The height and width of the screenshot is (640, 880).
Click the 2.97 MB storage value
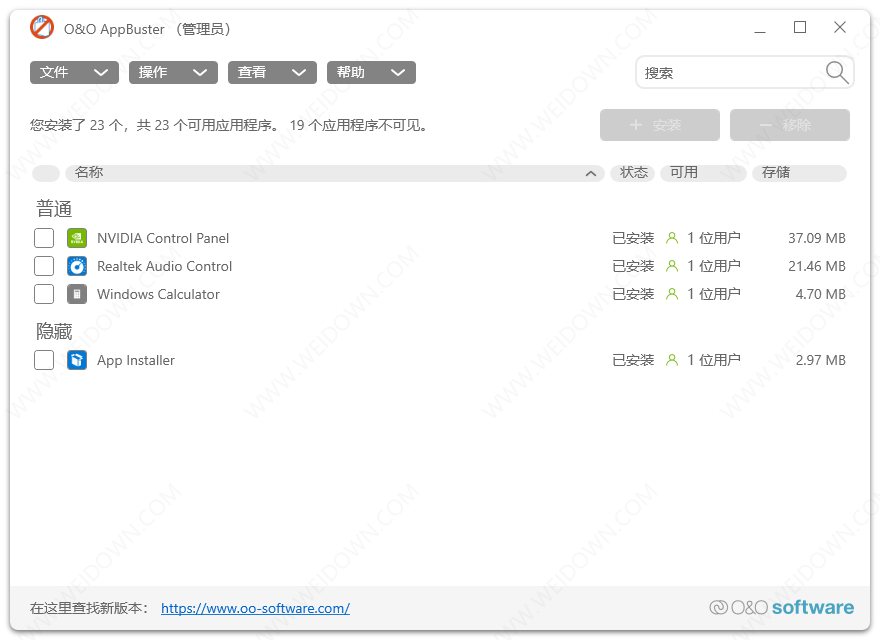point(821,360)
